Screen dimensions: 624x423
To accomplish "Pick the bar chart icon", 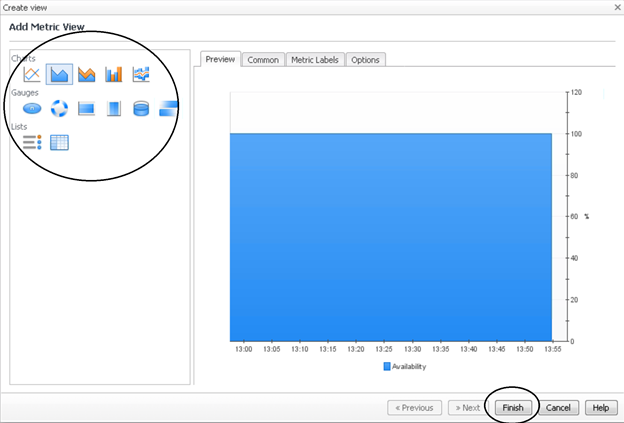I will tap(114, 74).
